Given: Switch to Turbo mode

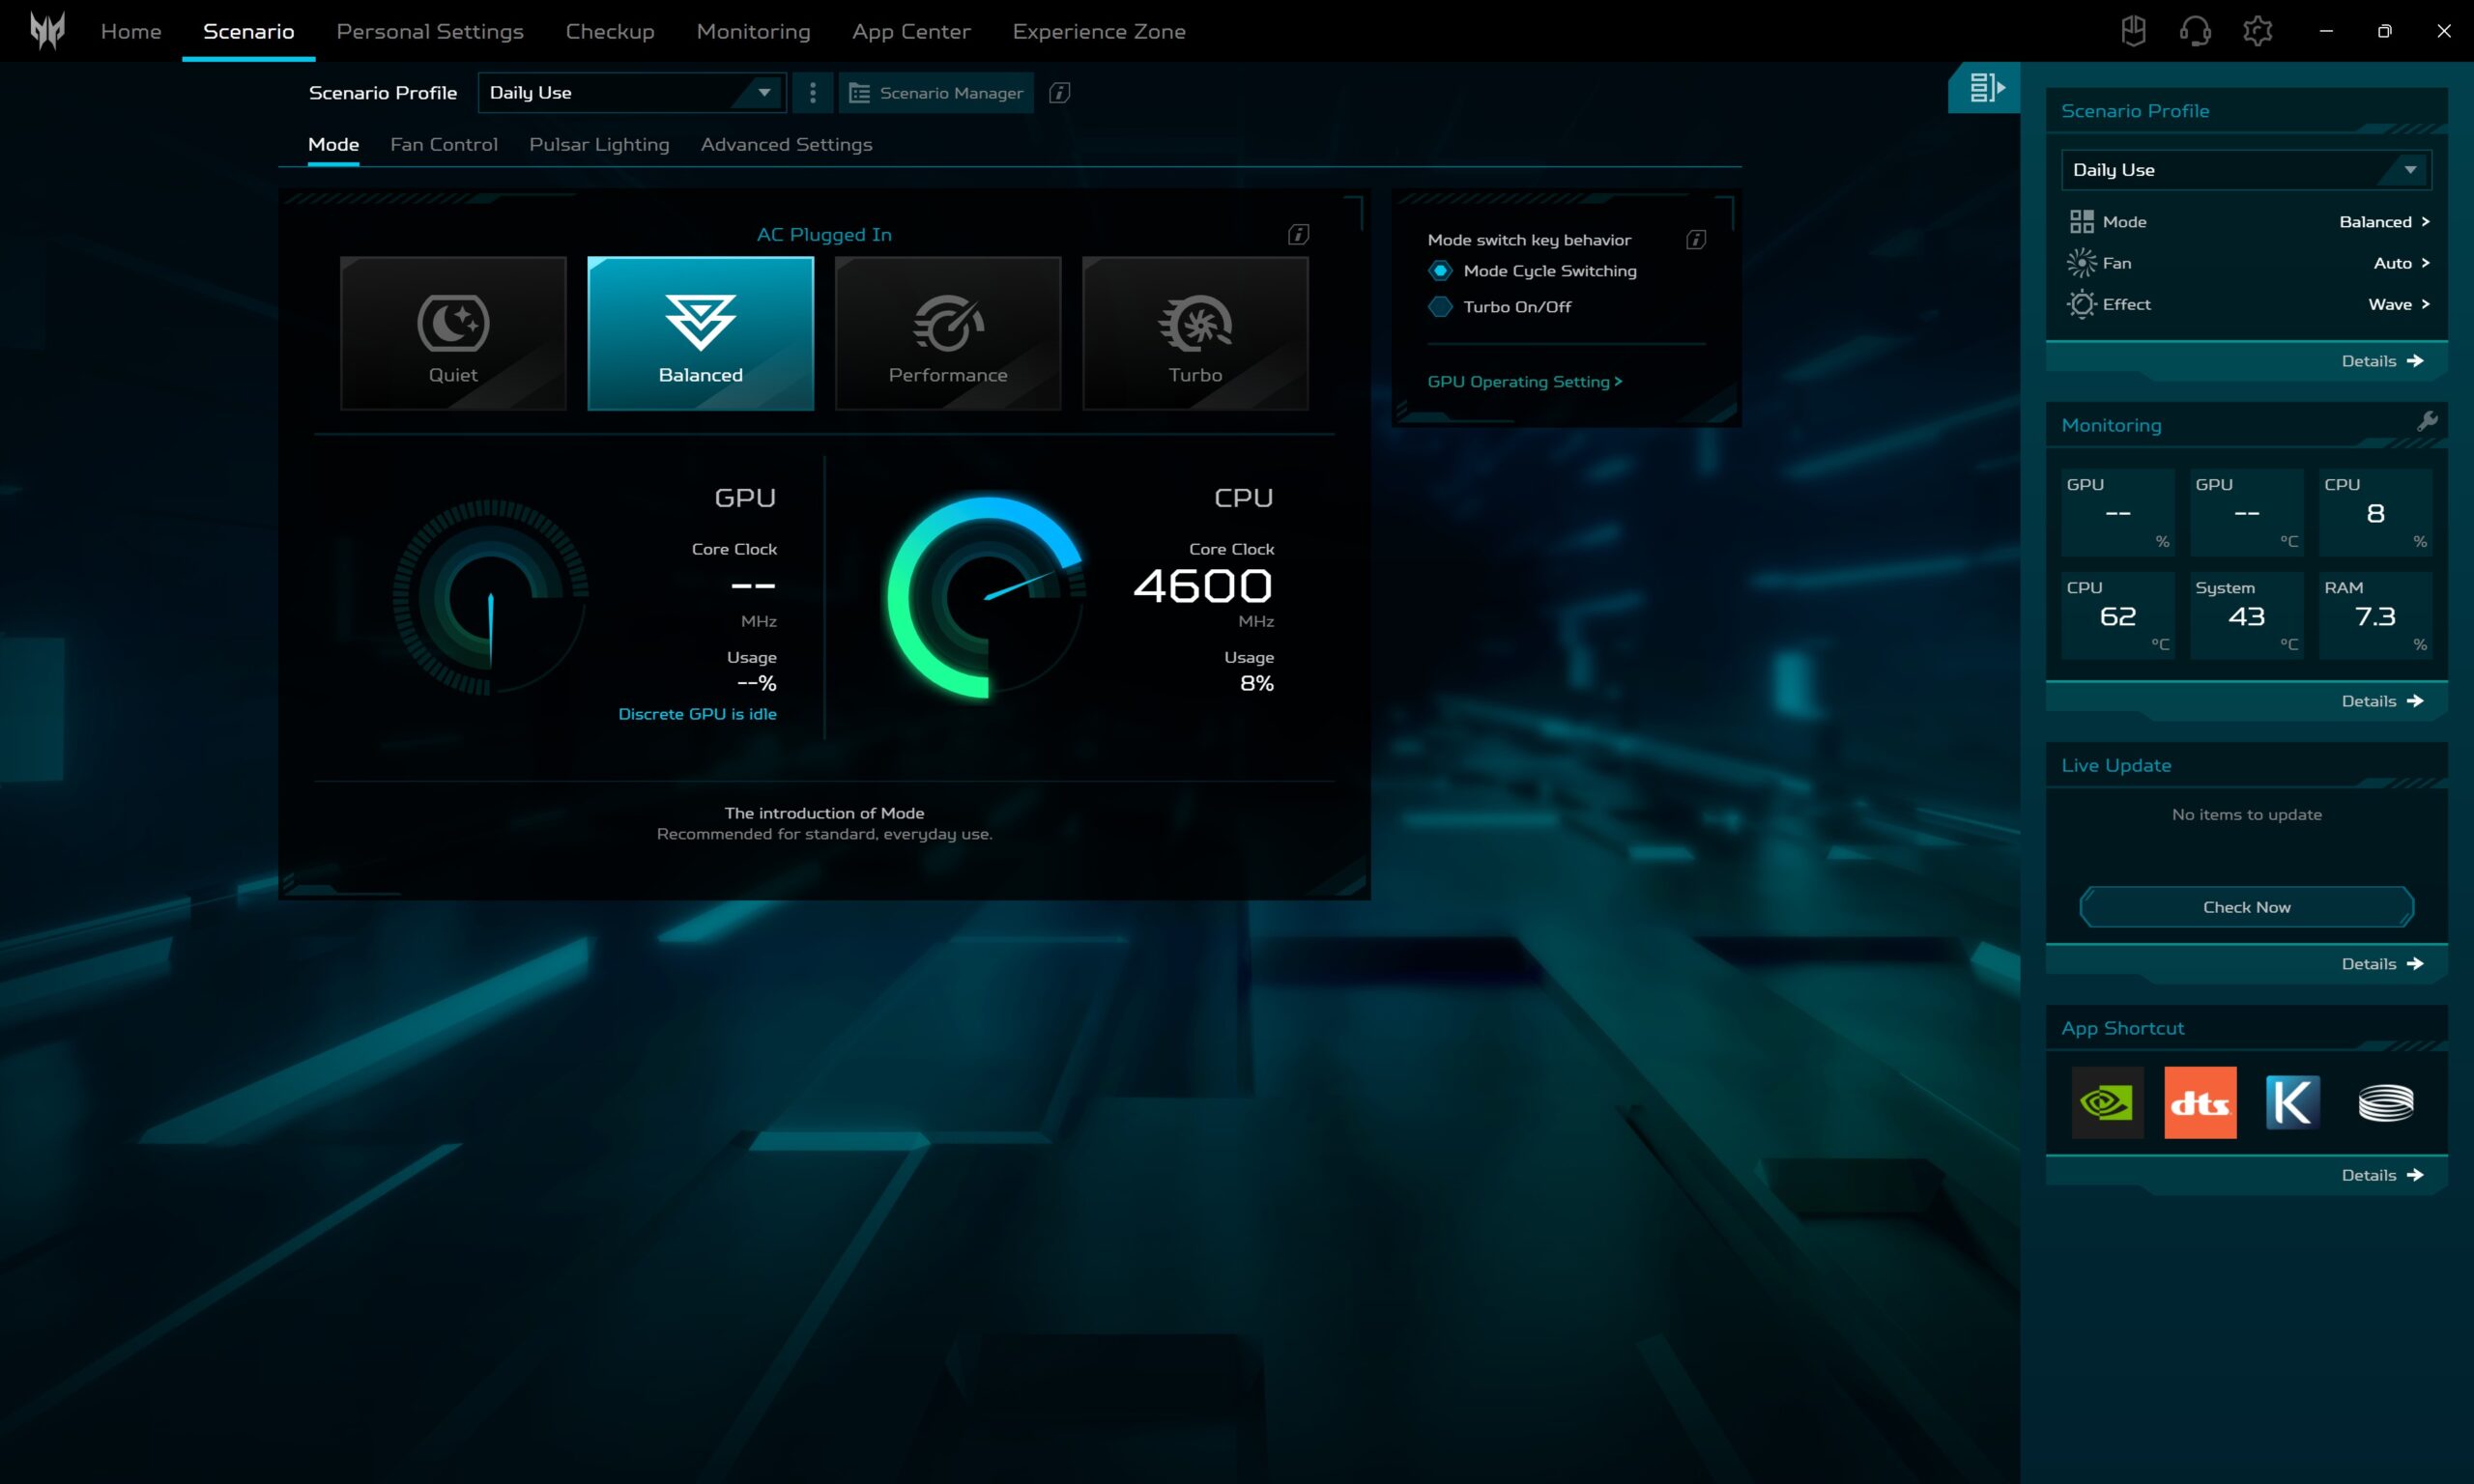Looking at the screenshot, I should (x=1195, y=333).
